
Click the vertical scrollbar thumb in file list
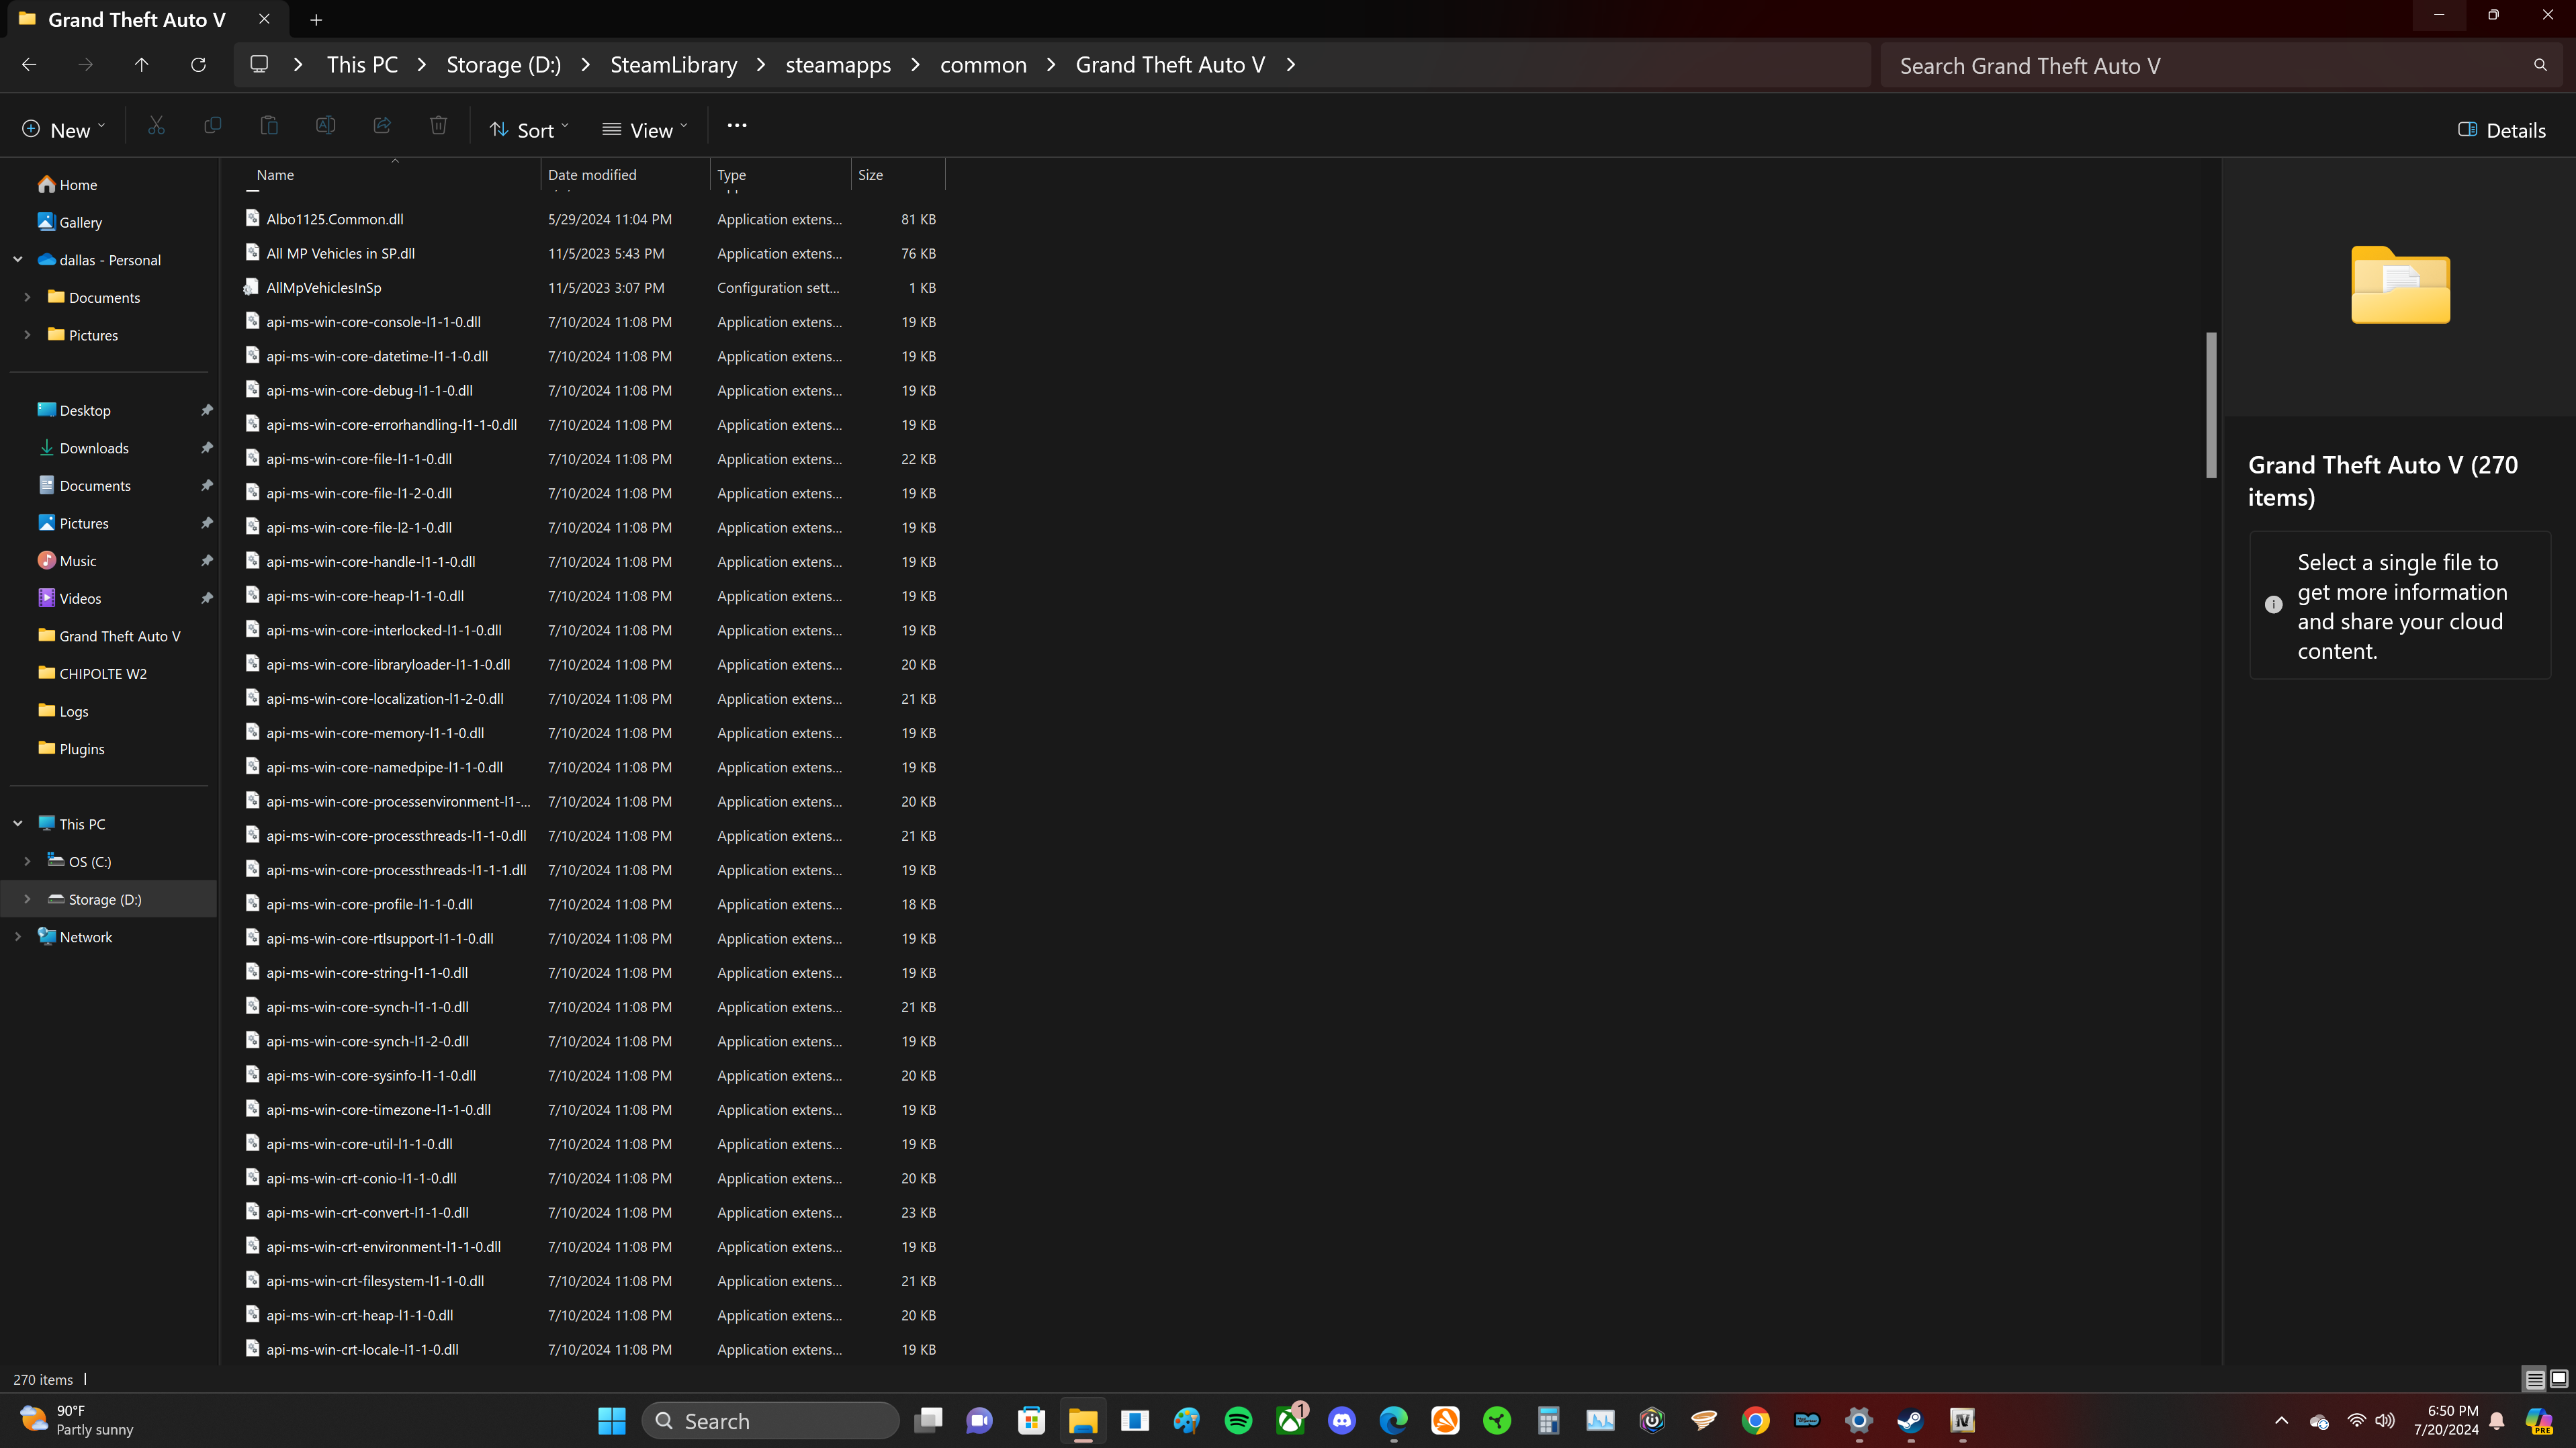click(x=2211, y=405)
